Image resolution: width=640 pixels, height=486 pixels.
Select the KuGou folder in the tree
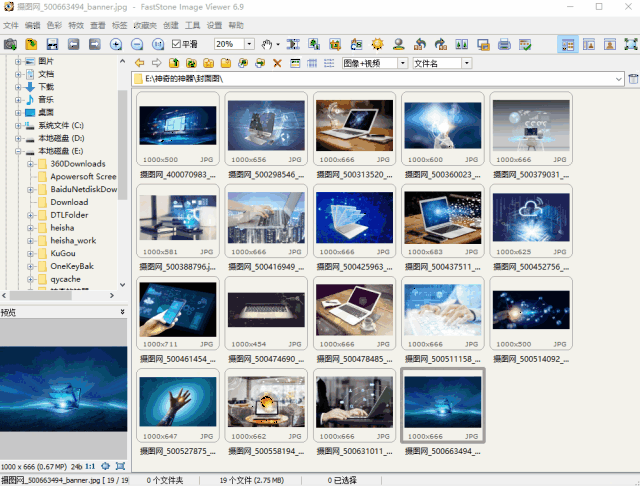[62, 253]
